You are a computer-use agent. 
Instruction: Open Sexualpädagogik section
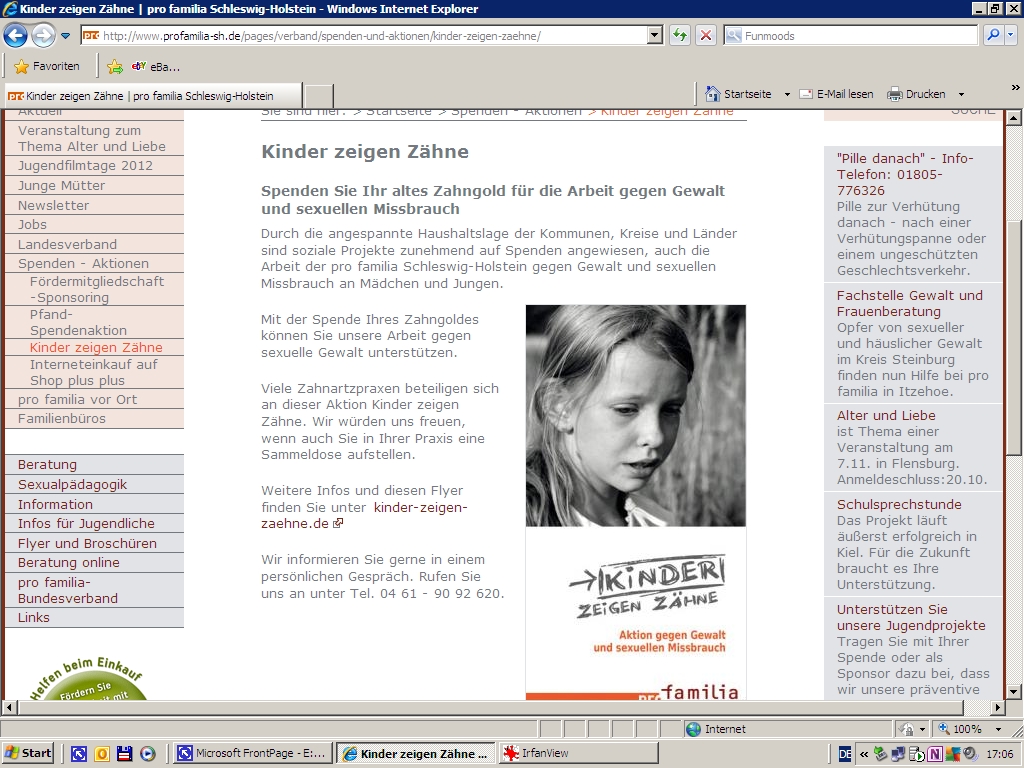[72, 485]
